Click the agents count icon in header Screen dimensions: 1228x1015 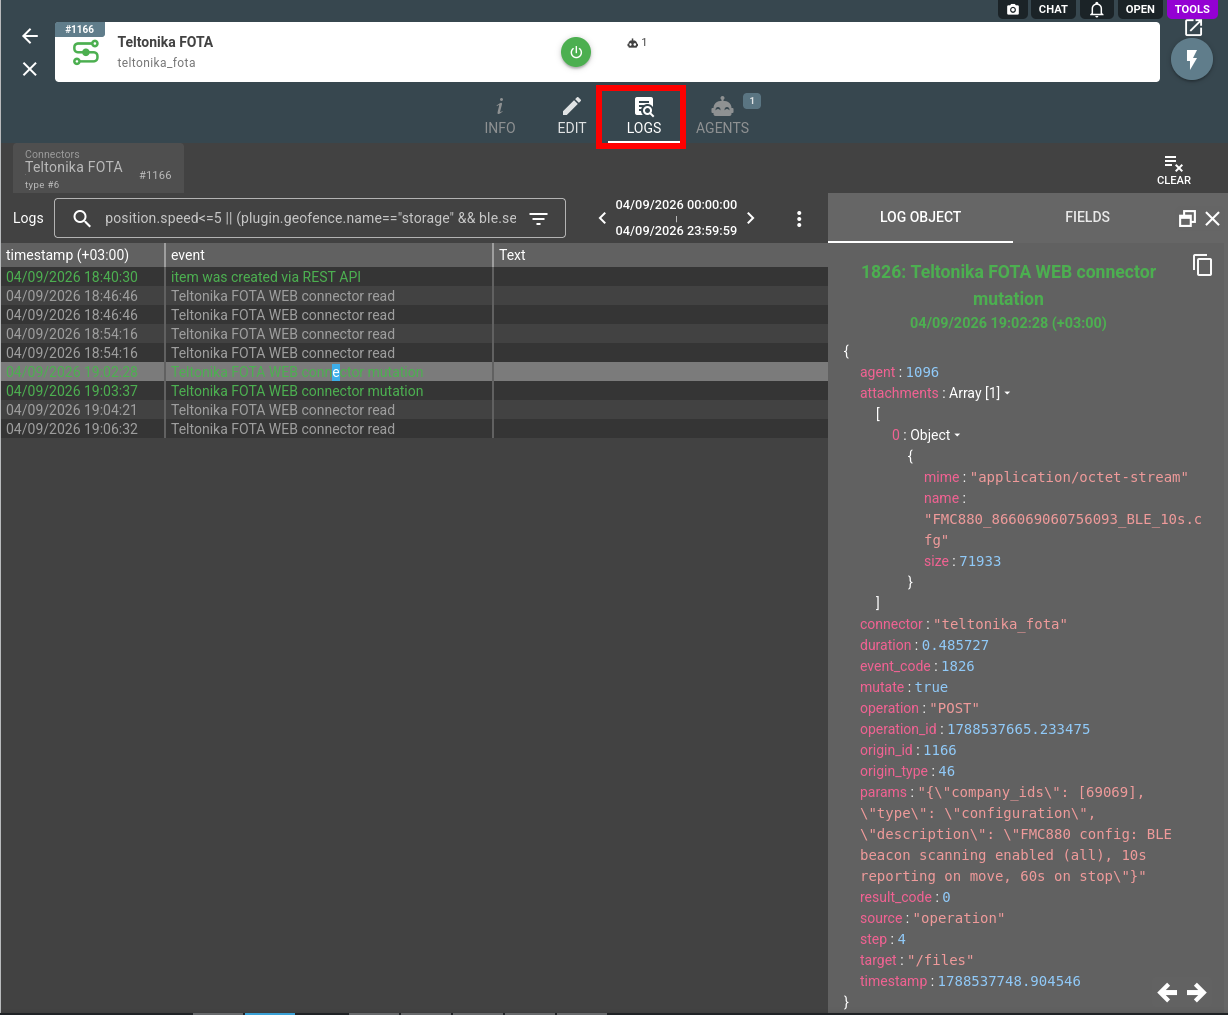pyautogui.click(x=637, y=43)
